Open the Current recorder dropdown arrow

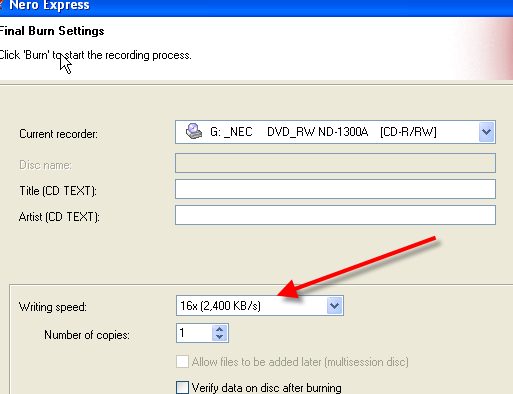click(x=486, y=132)
